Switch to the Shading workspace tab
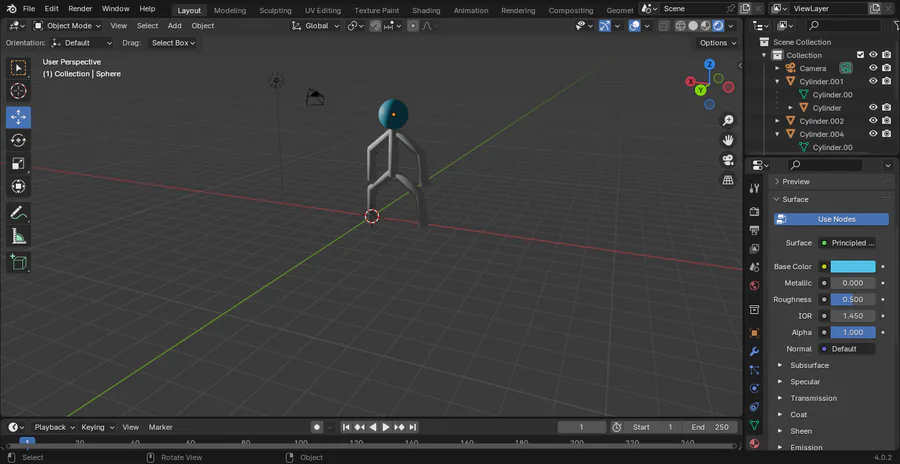 tap(426, 10)
